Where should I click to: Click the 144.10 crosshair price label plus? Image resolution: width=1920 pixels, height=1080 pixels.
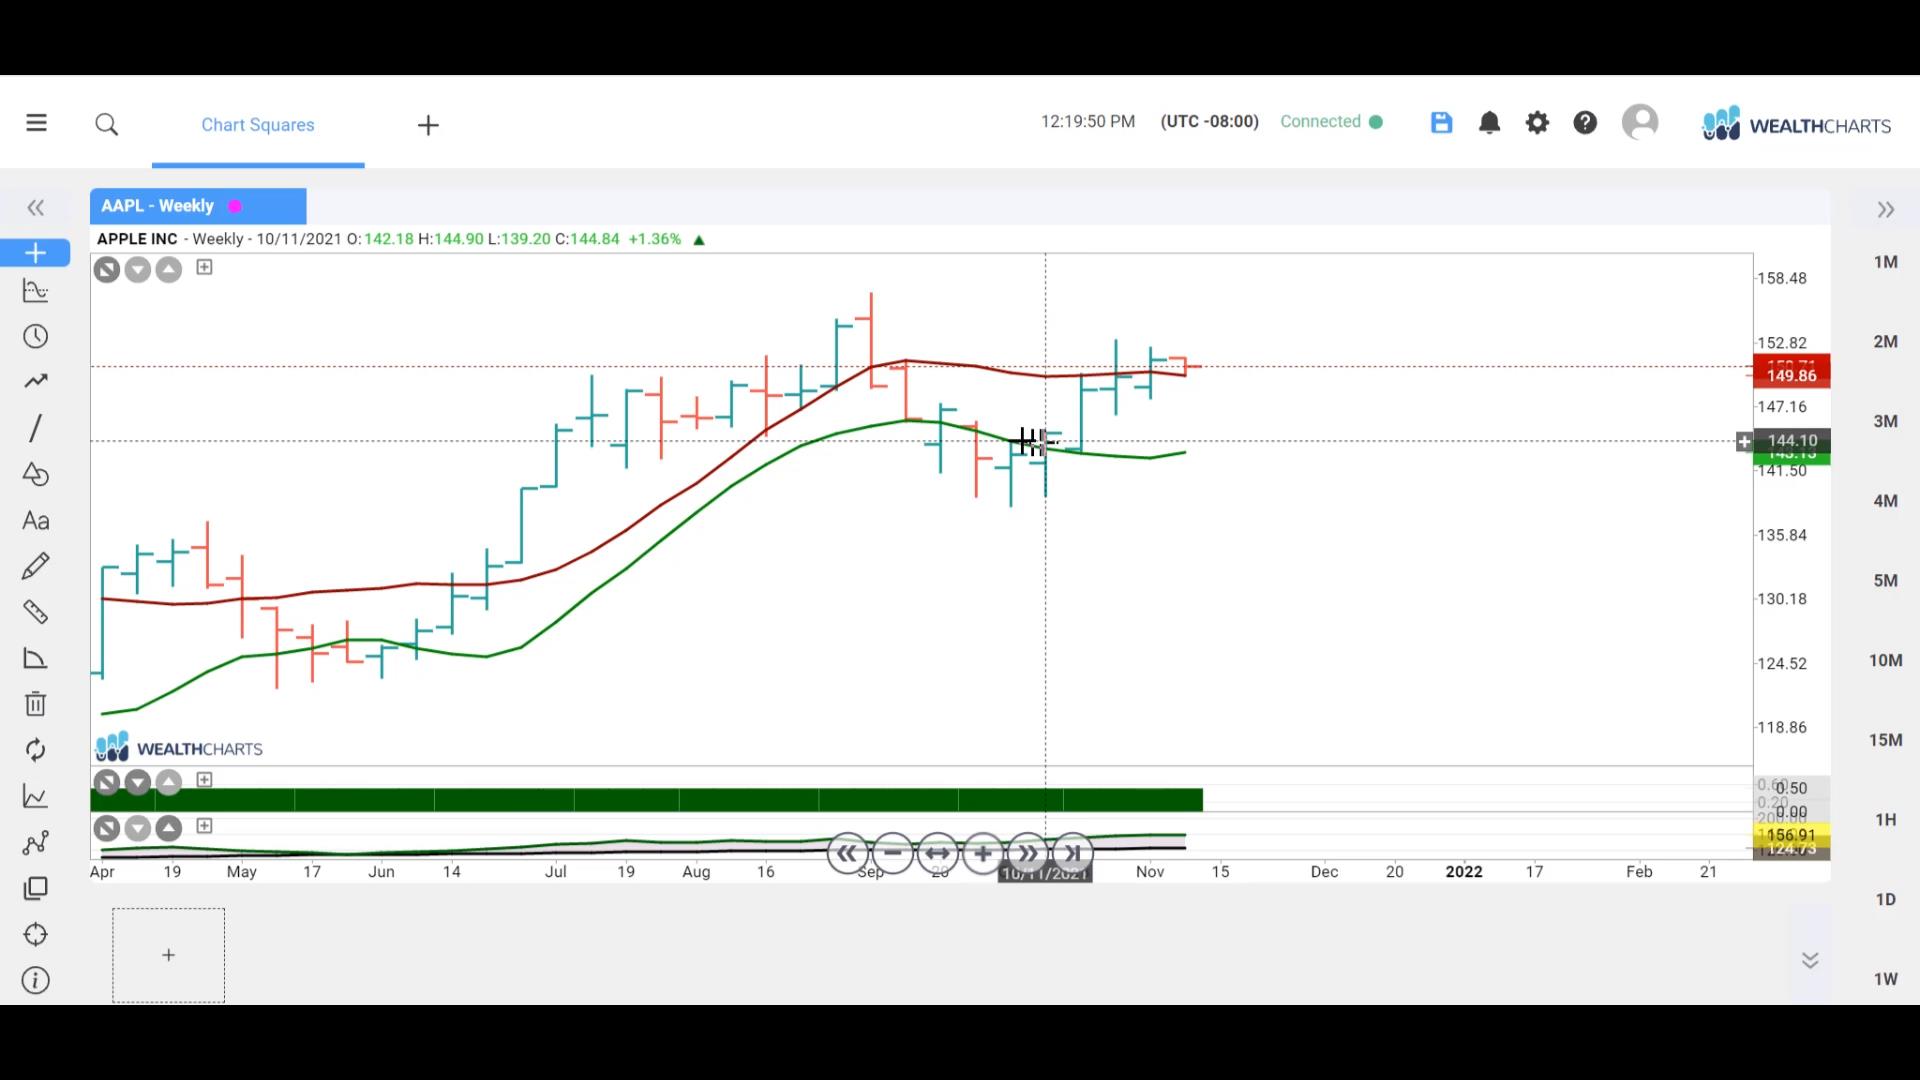1745,441
